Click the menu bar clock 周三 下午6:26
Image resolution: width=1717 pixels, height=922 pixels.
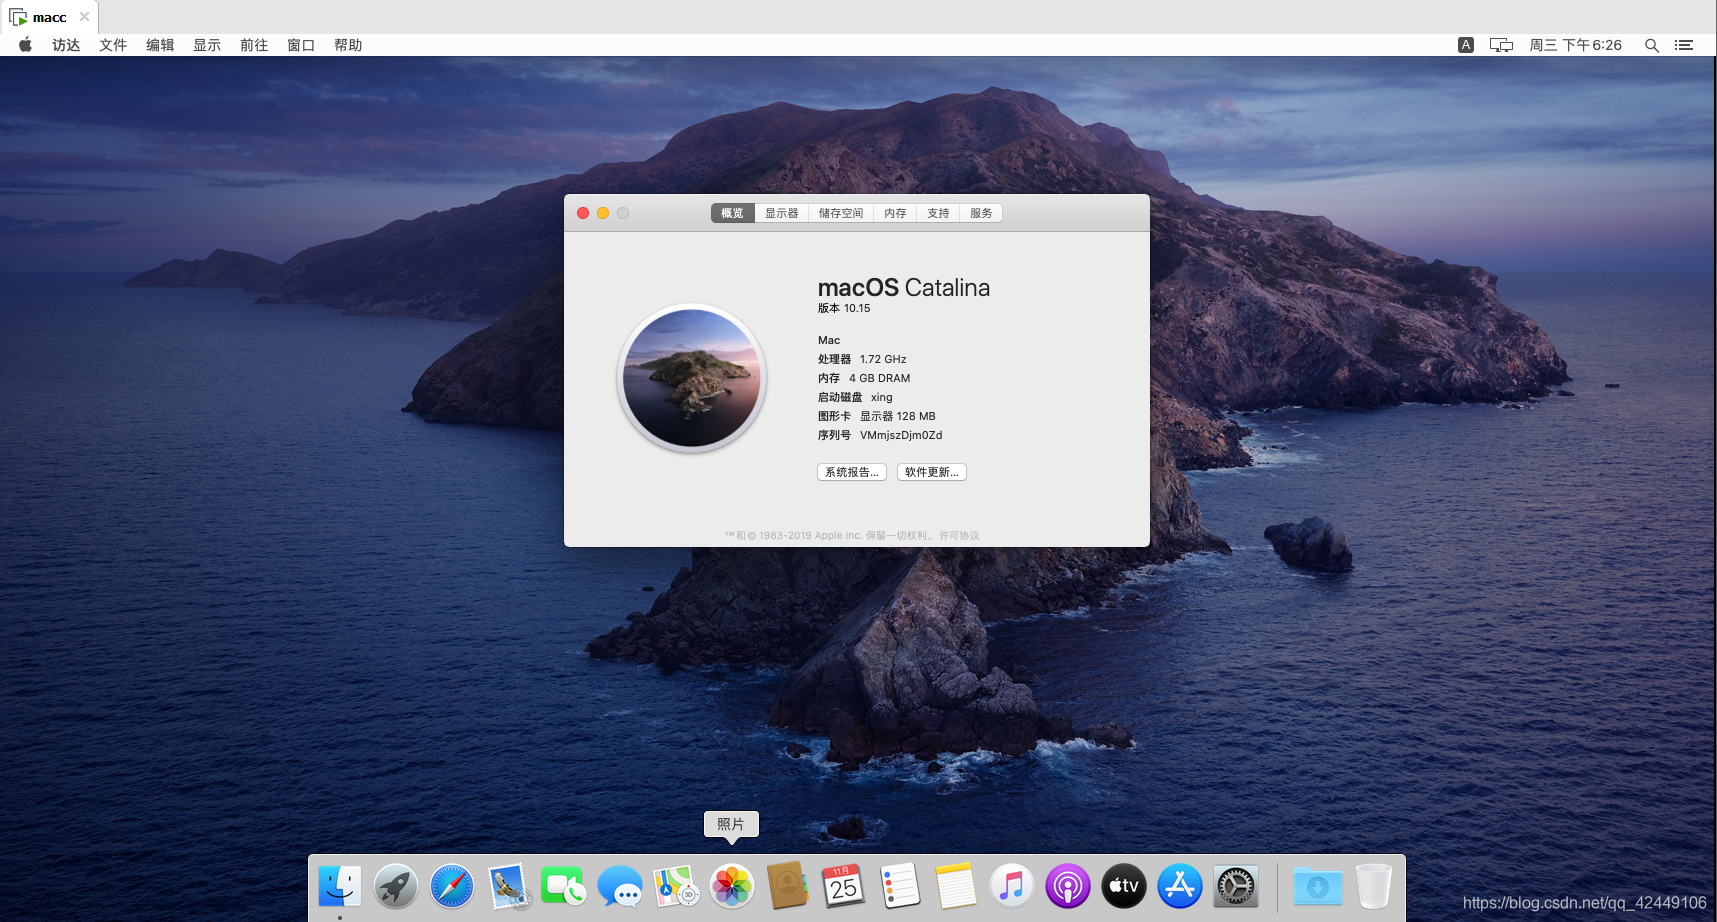(x=1576, y=45)
